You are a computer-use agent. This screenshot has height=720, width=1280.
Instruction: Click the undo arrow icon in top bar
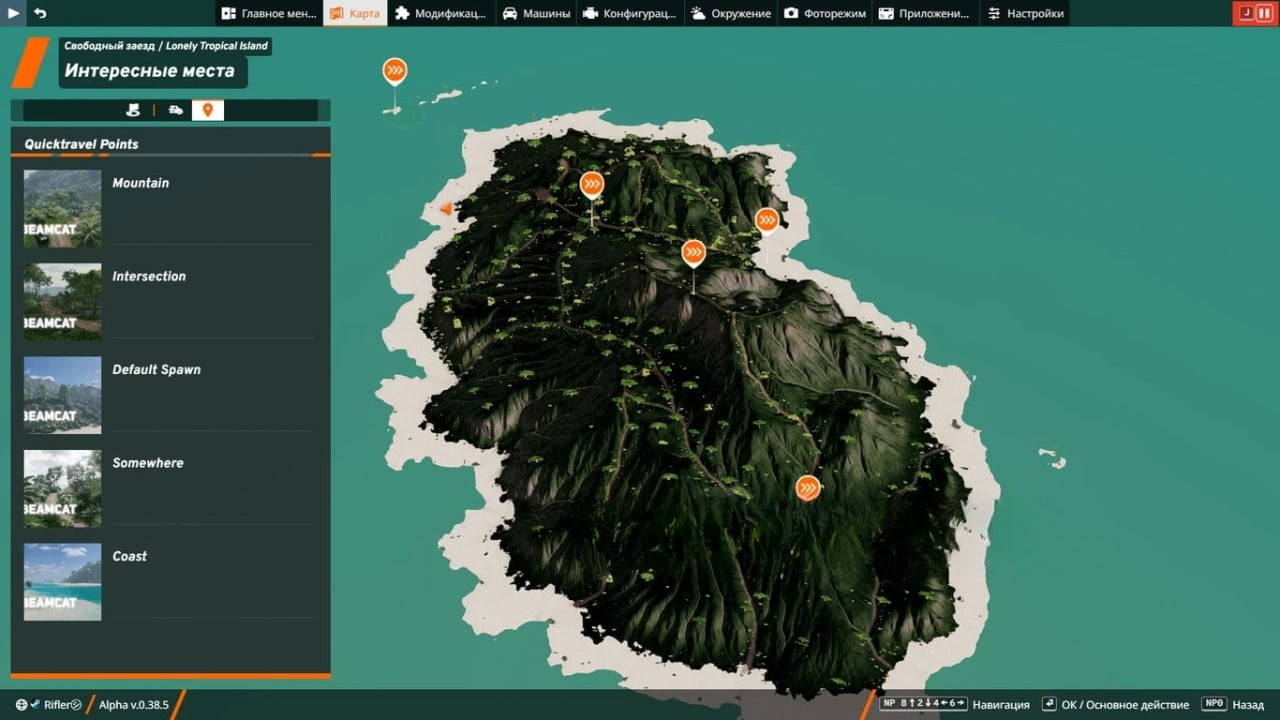coord(40,13)
